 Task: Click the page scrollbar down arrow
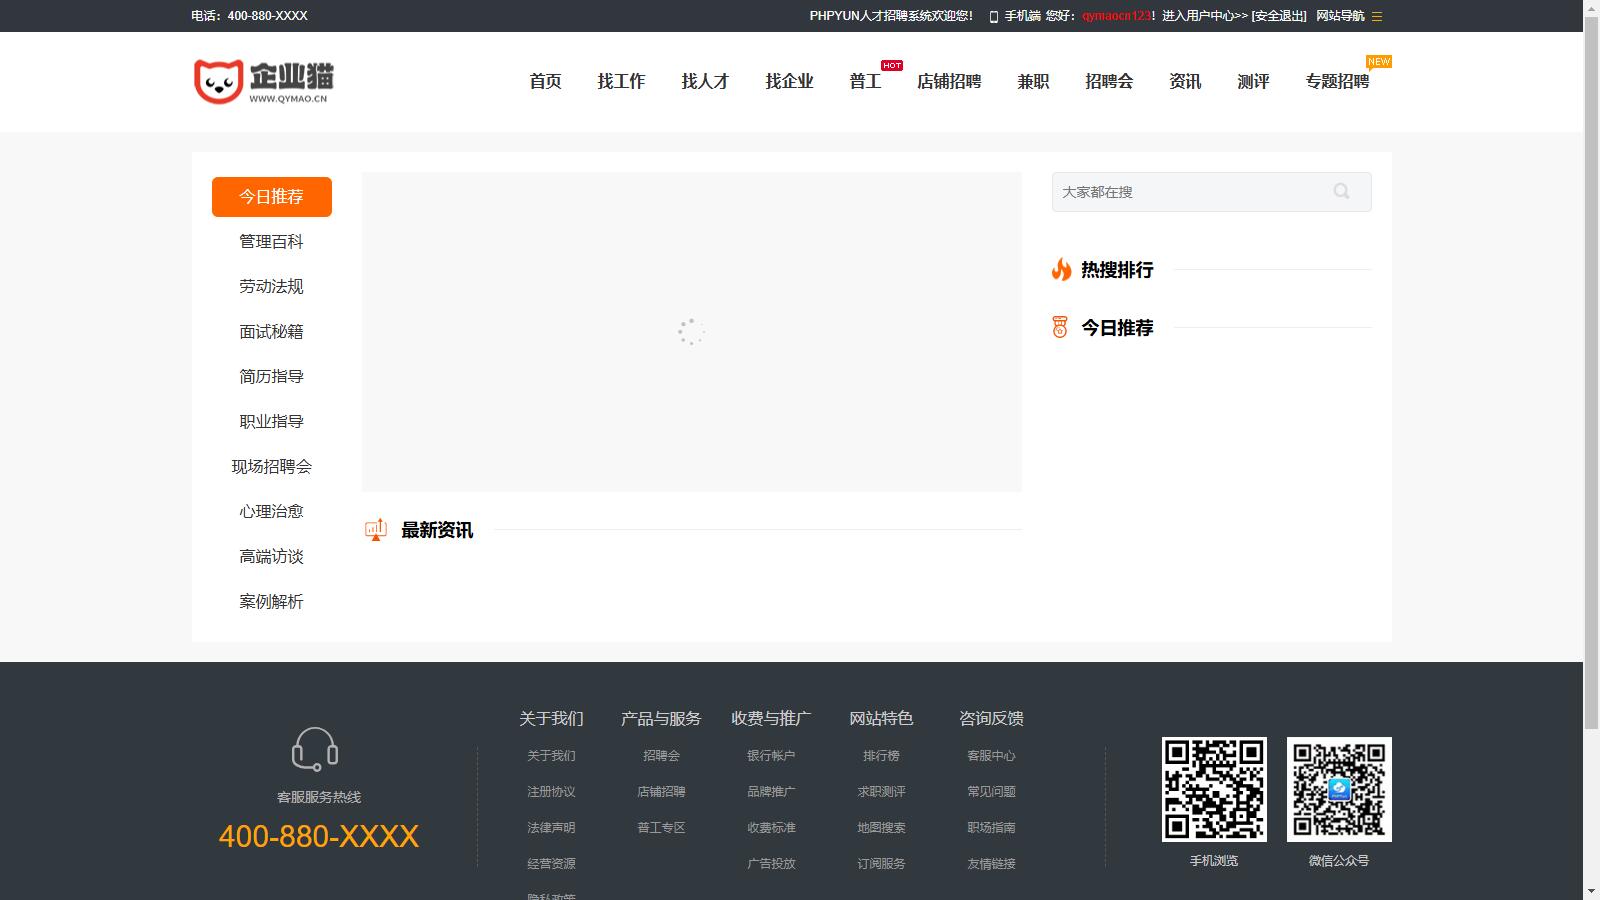(1591, 891)
